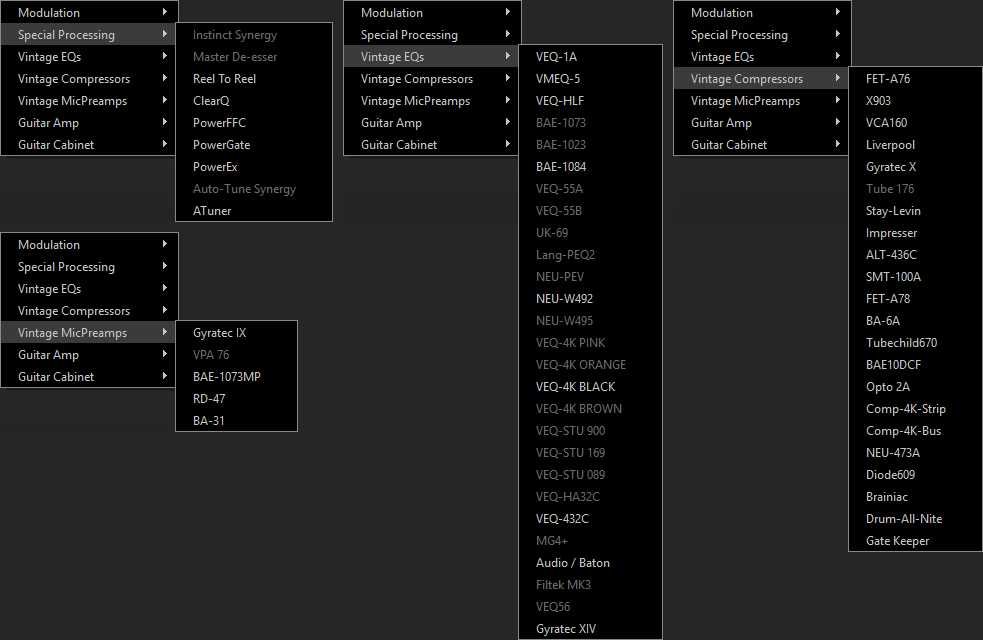The height and width of the screenshot is (640, 983).
Task: Click the dimmed VEQ-4K PINK entry
Action: pyautogui.click(x=591, y=343)
